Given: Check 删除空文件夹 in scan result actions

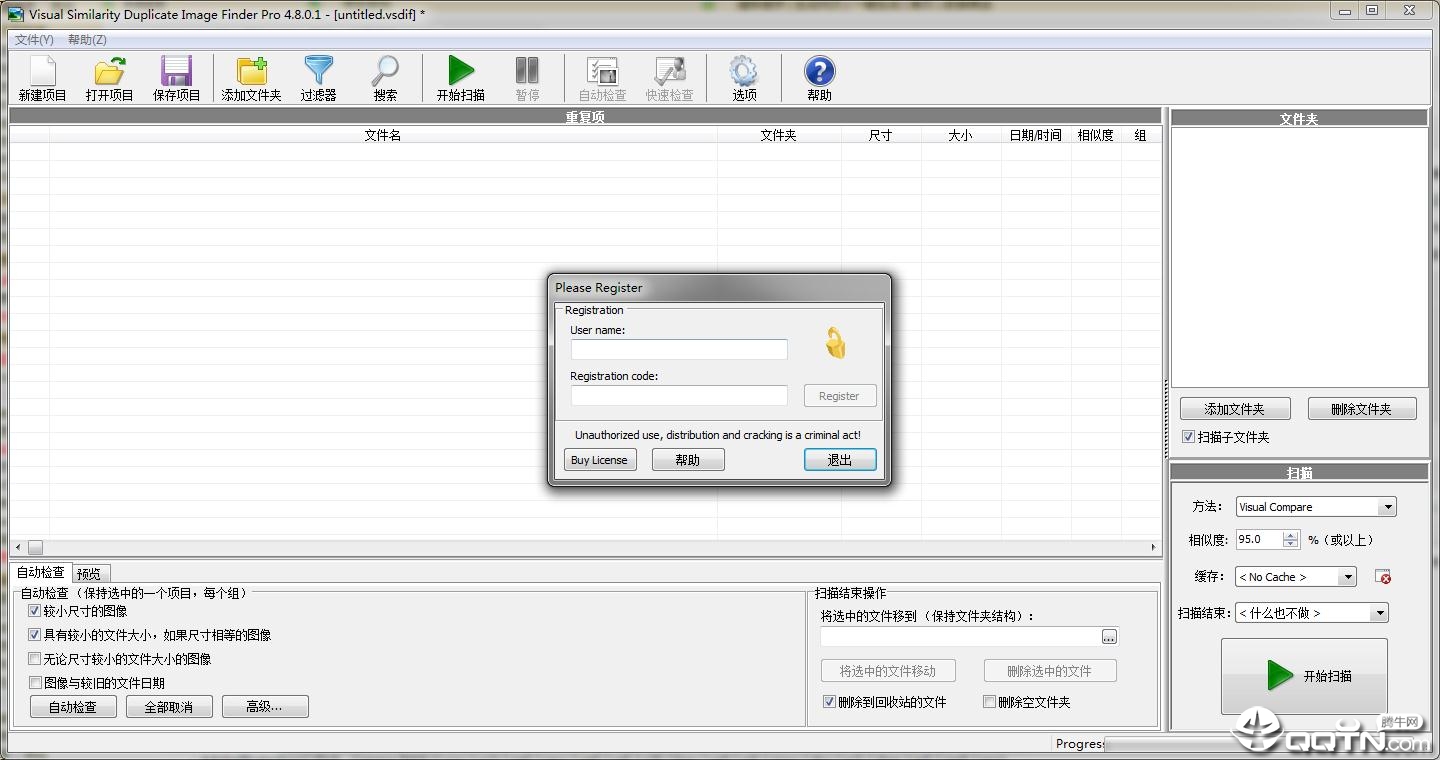Looking at the screenshot, I should pos(989,702).
